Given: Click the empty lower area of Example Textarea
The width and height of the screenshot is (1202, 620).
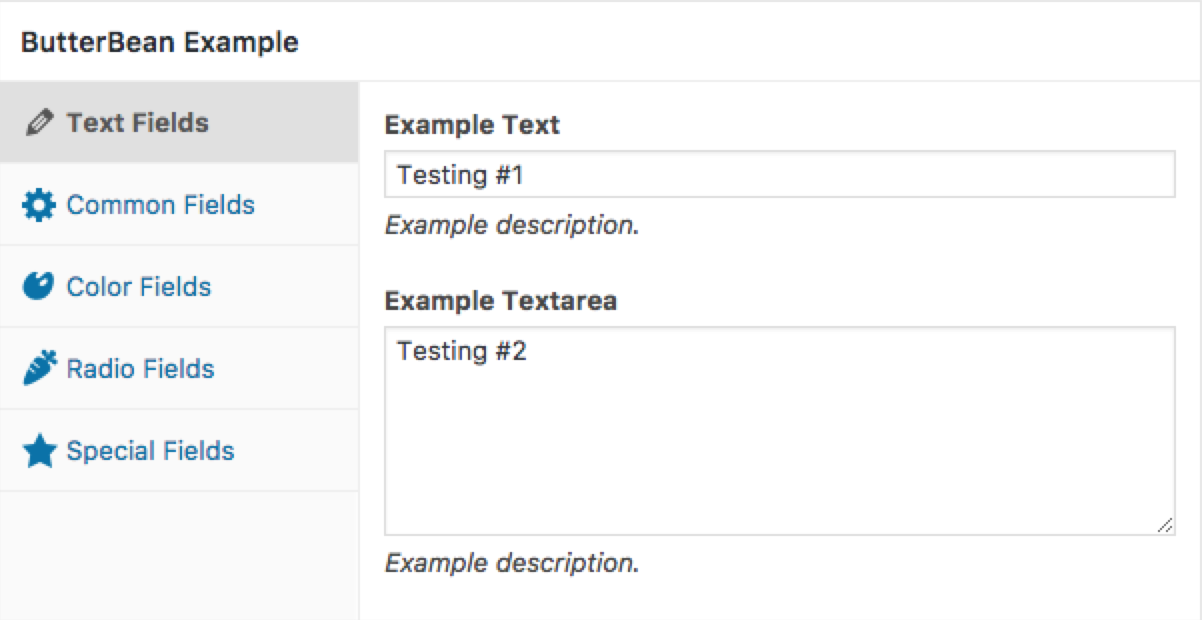Looking at the screenshot, I should [x=779, y=460].
